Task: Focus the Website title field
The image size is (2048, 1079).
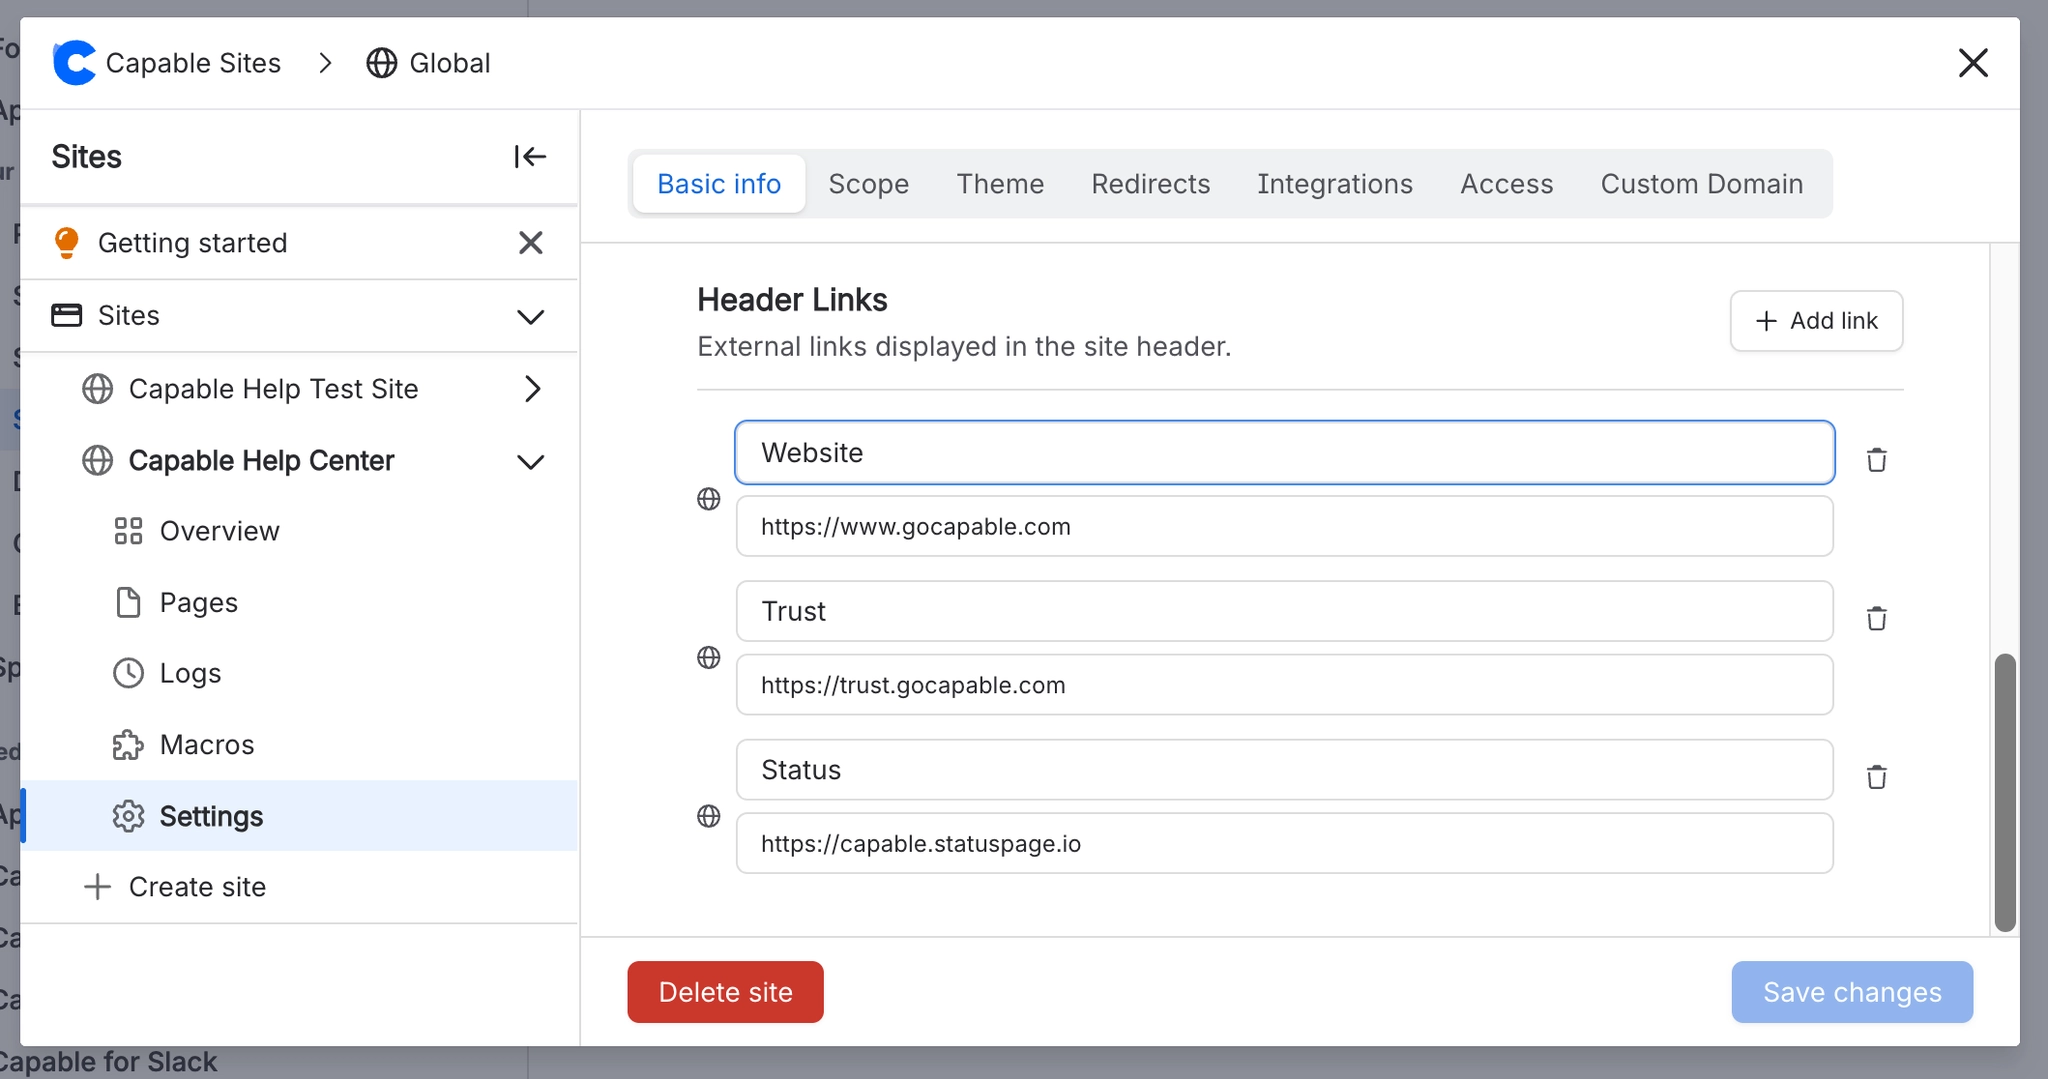Action: point(1284,453)
